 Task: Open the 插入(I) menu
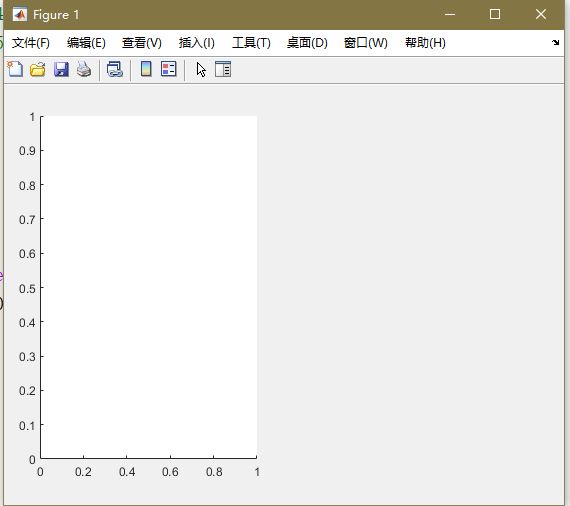click(x=197, y=43)
